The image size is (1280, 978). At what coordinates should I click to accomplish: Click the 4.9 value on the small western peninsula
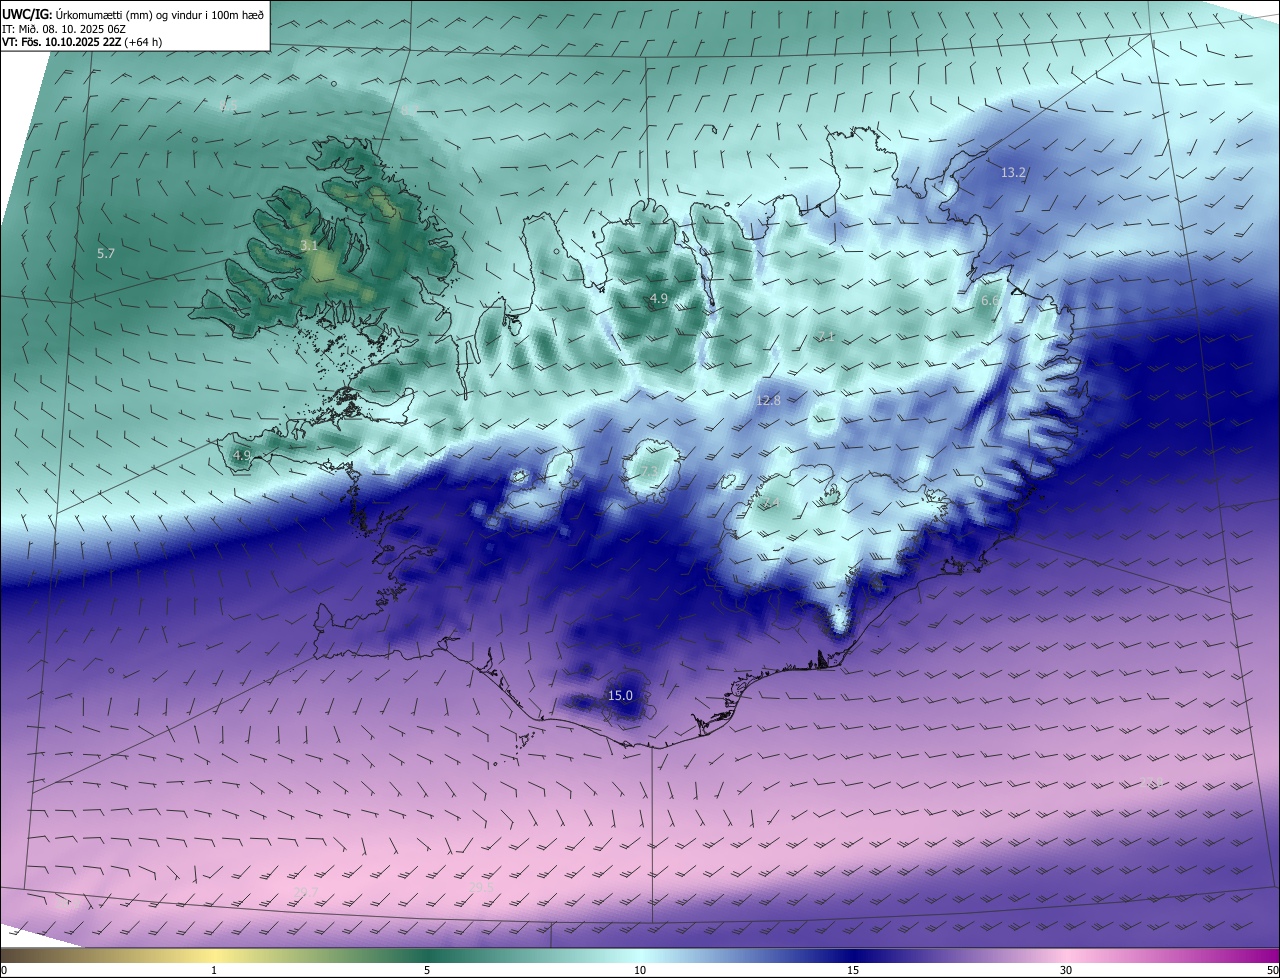pos(241,456)
